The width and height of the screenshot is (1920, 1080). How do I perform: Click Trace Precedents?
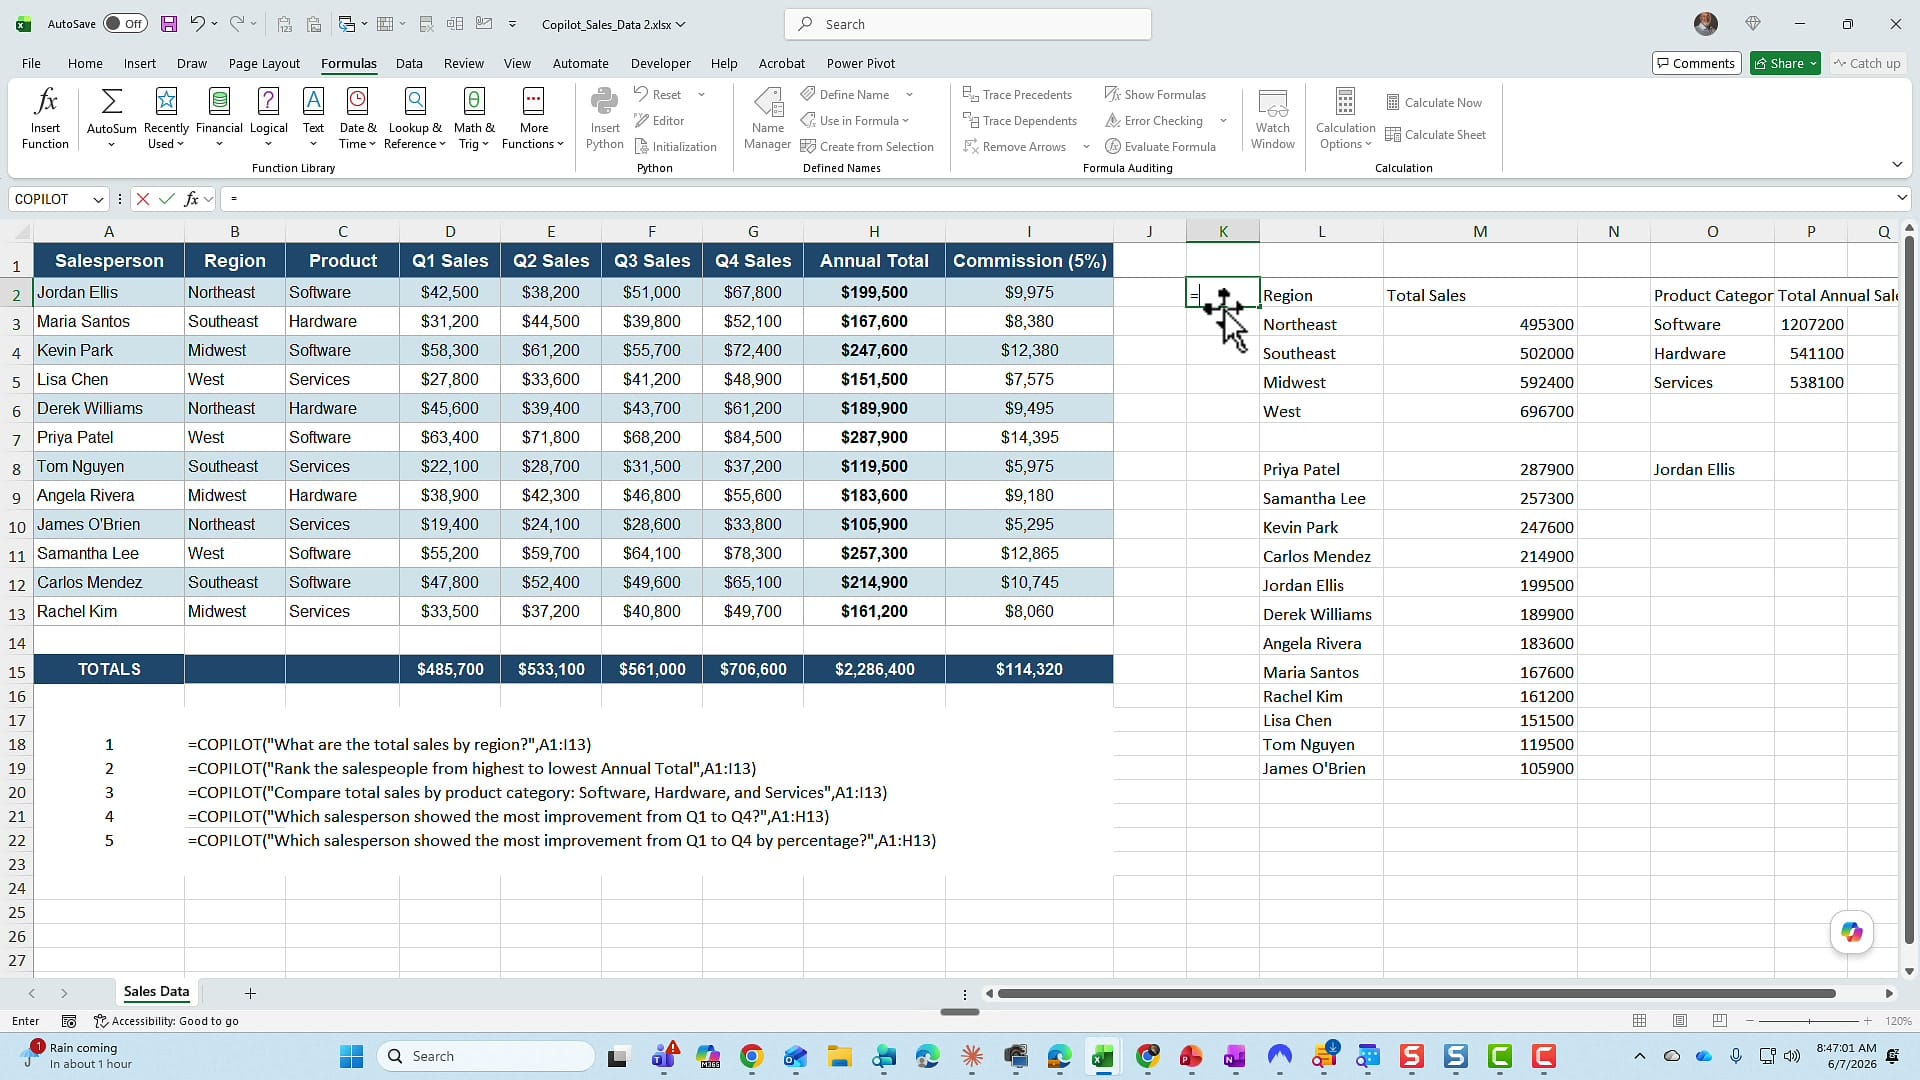(1017, 94)
